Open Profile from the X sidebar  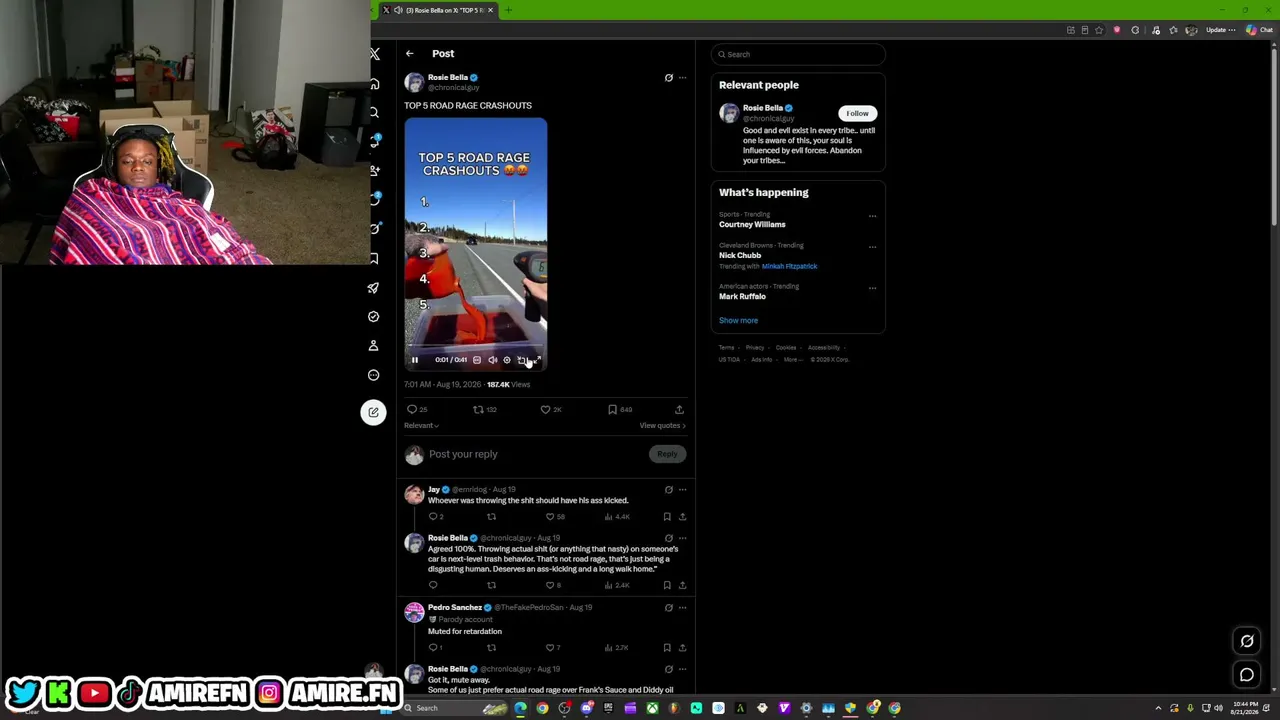[x=373, y=345]
